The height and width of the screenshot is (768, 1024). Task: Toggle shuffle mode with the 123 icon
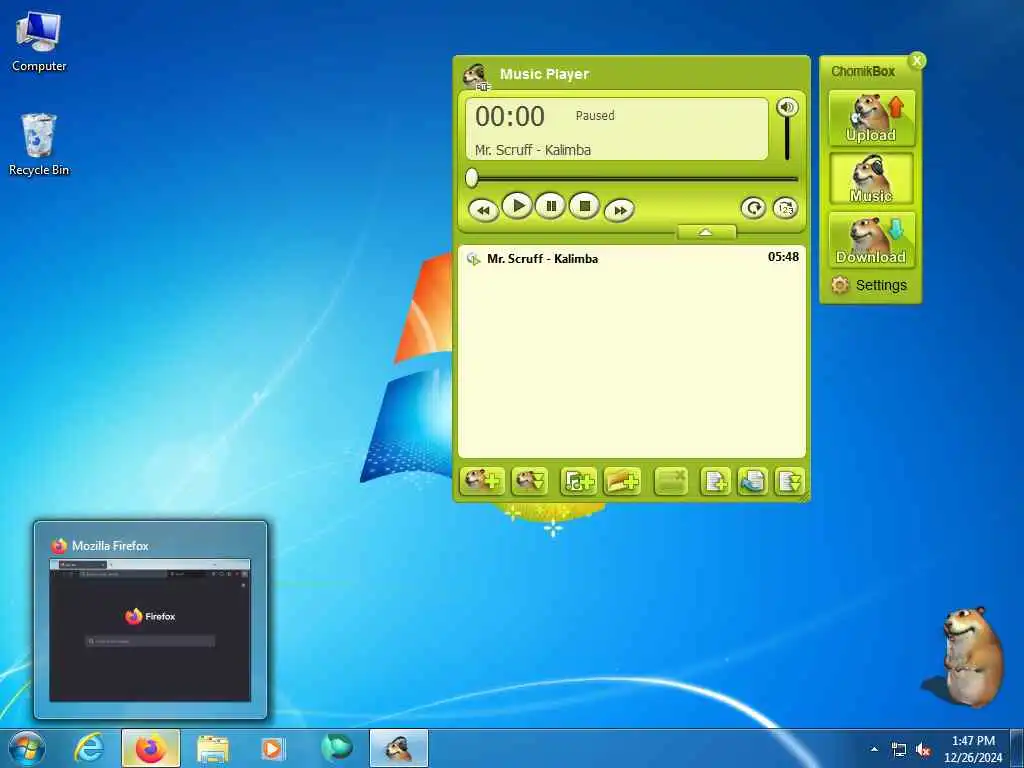point(786,208)
